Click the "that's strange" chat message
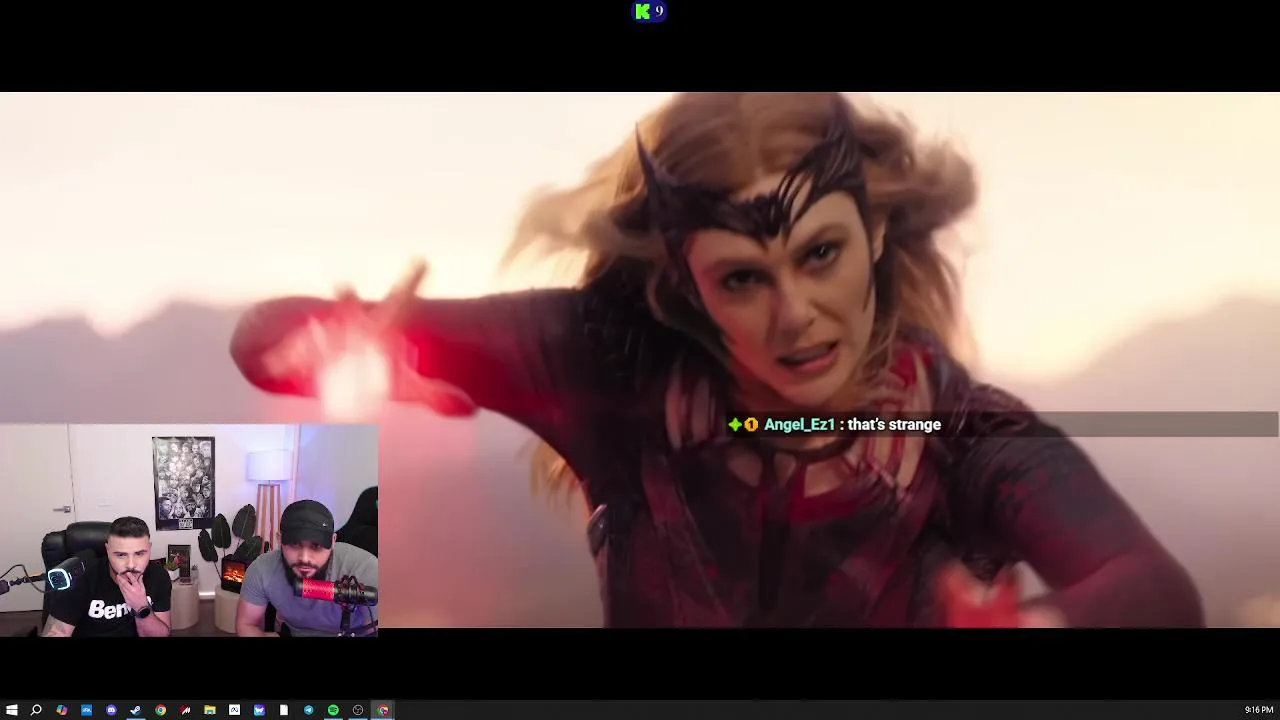 tap(894, 425)
